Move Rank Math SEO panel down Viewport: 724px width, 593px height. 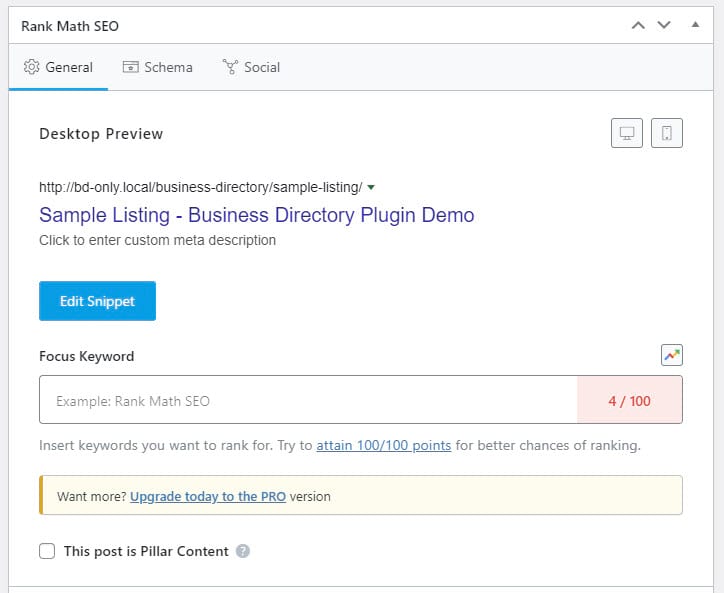pyautogui.click(x=664, y=25)
